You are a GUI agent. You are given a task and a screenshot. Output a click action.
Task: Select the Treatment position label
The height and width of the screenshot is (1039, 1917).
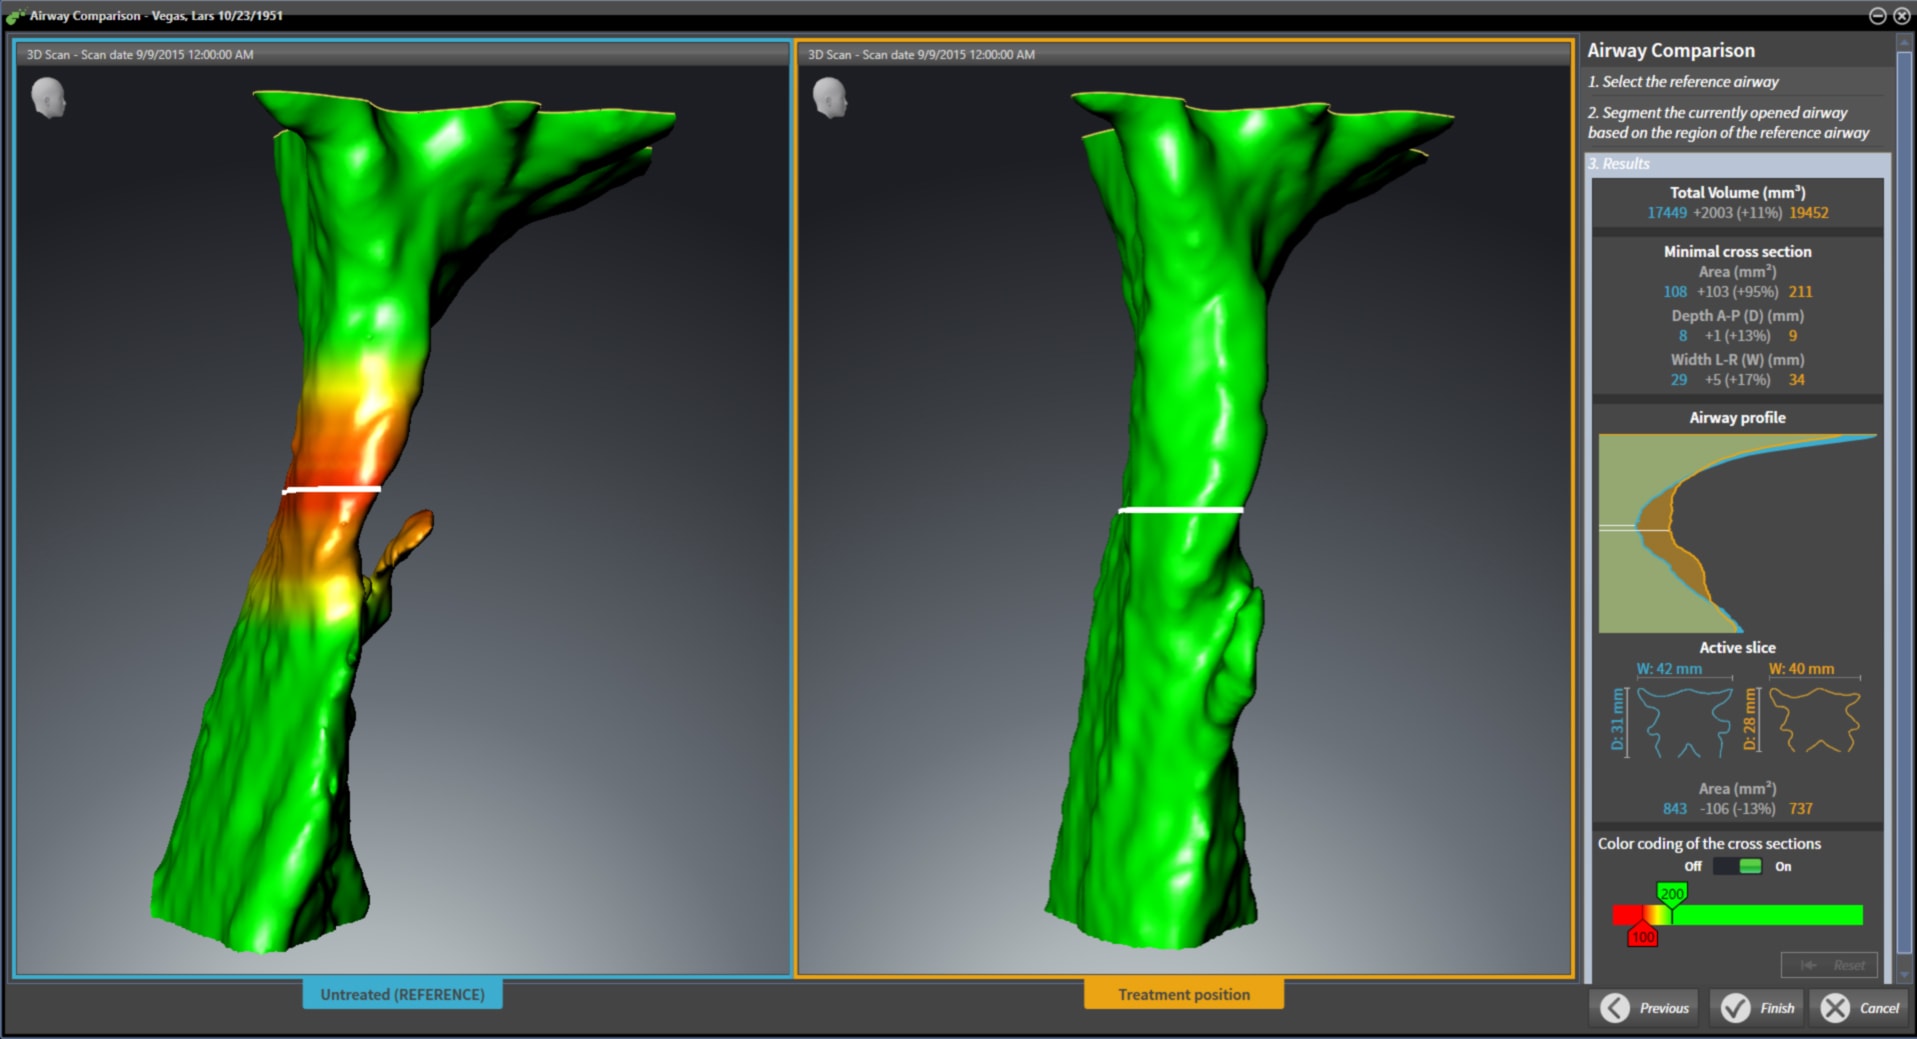click(1183, 994)
